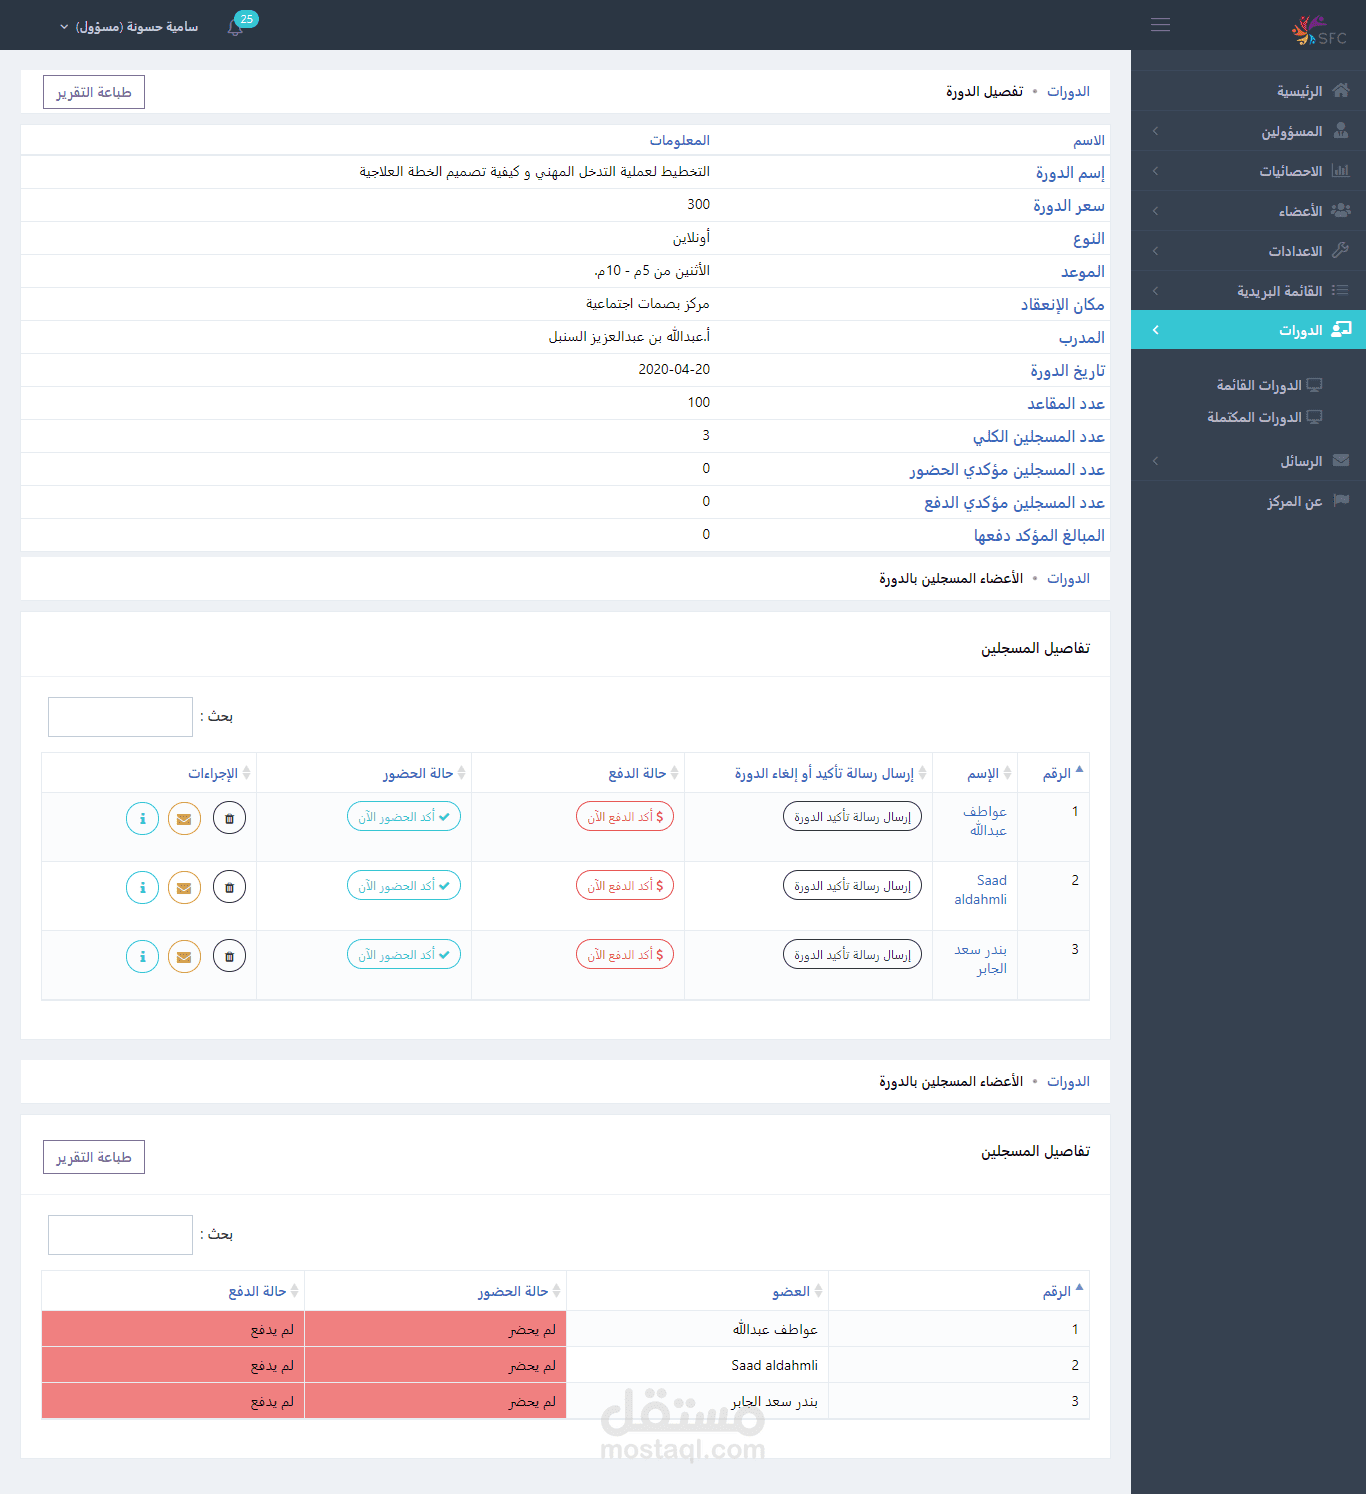Expand the المسؤولين sidebar menu
This screenshot has width=1366, height=1494.
[x=1248, y=131]
